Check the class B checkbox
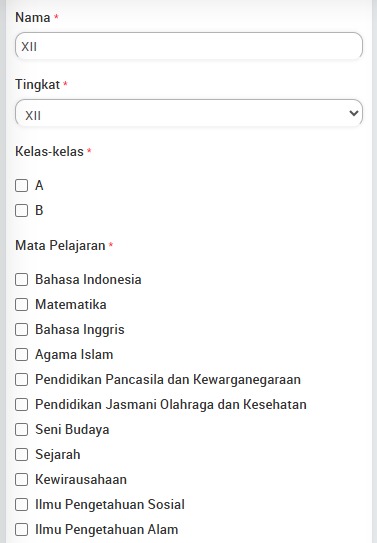Image resolution: width=377 pixels, height=543 pixels. point(21,210)
